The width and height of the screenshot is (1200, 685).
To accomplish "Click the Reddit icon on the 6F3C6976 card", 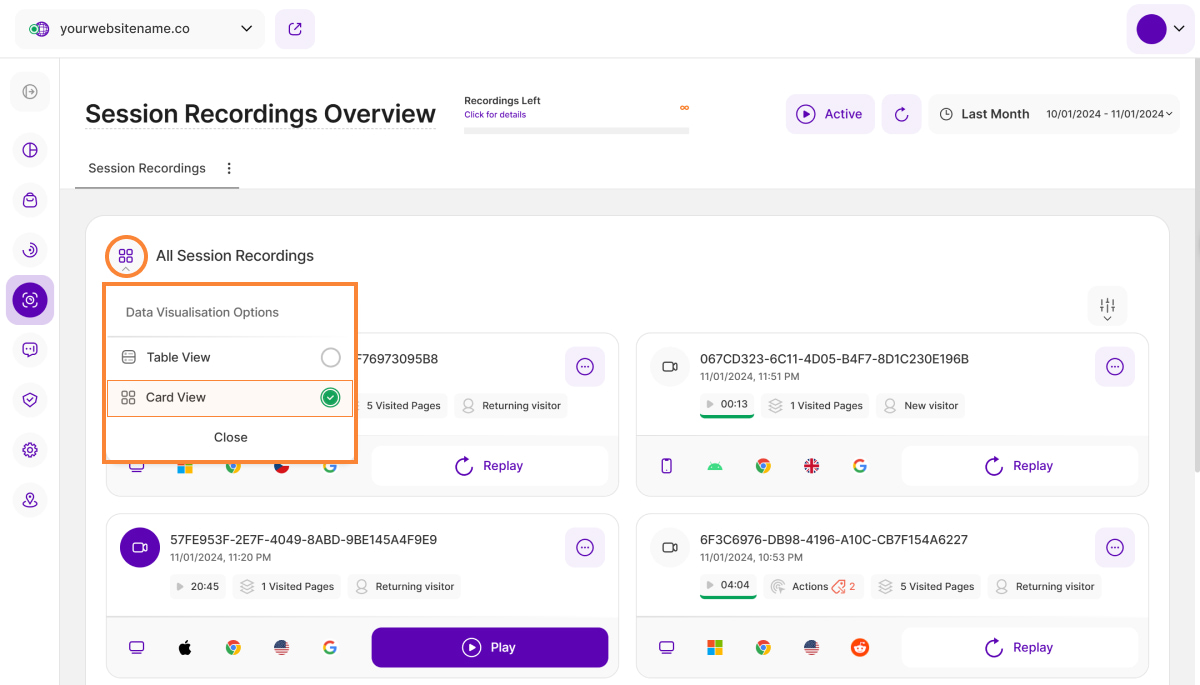I will [860, 648].
